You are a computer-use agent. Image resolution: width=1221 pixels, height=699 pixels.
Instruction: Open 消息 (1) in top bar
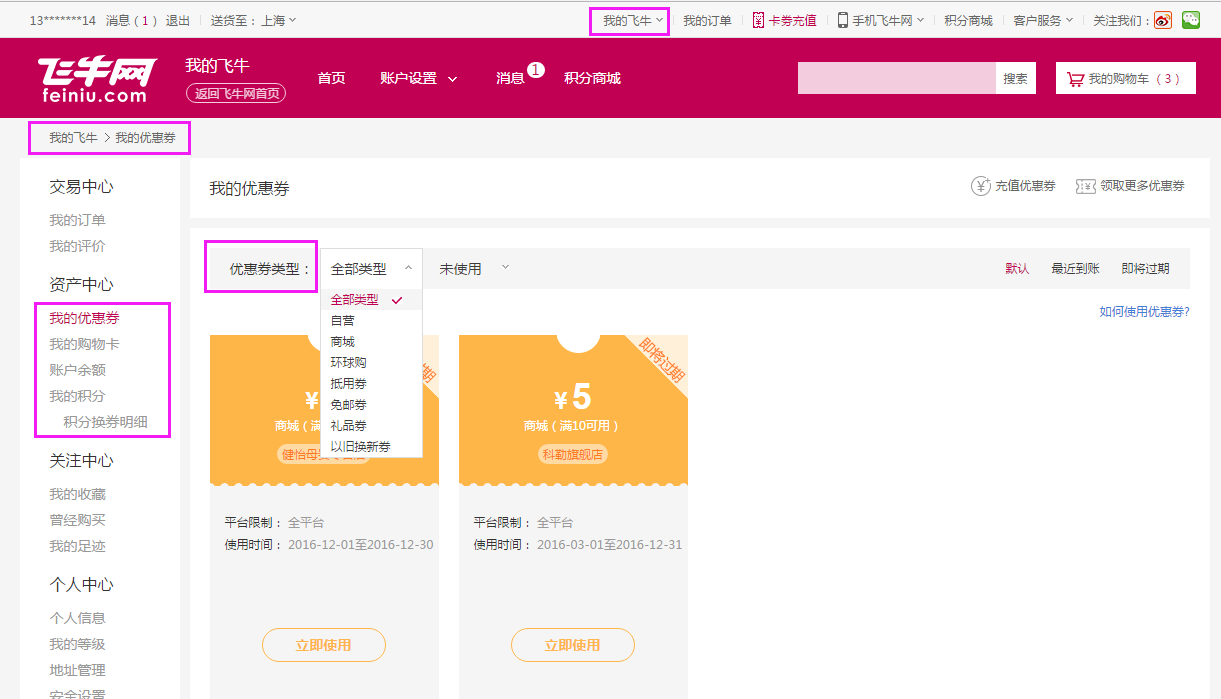(131, 20)
